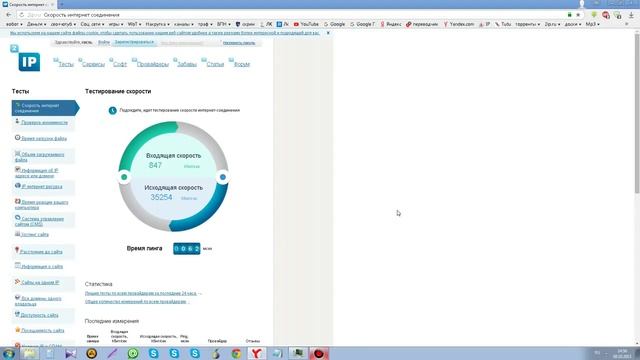The height and width of the screenshot is (360, 640).
Task: Open the red recorder taskbar icon
Action: point(319,353)
